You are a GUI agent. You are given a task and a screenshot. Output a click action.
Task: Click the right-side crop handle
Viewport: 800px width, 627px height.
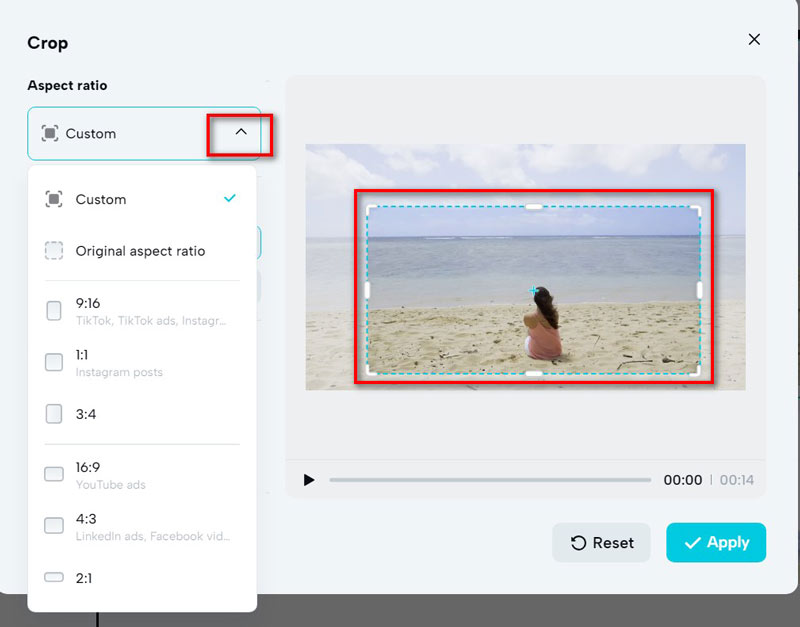(699, 290)
